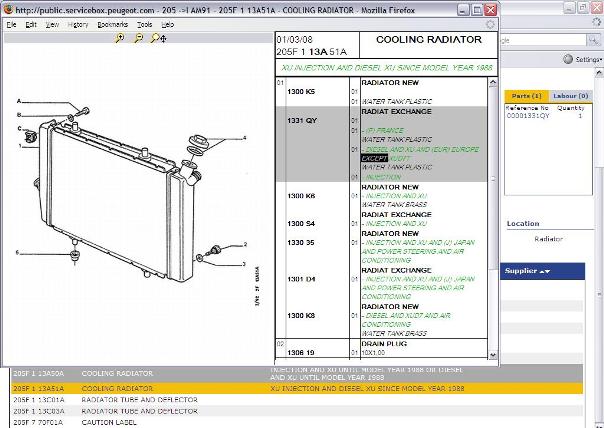Select part number 1301 D4
The width and height of the screenshot is (604, 428).
point(301,279)
